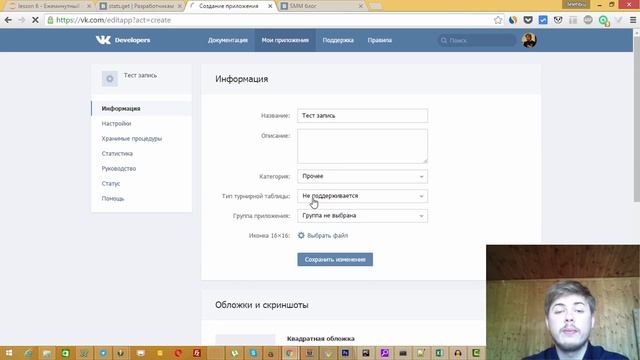
Task: Click the browser address bar URL
Action: [x=113, y=20]
